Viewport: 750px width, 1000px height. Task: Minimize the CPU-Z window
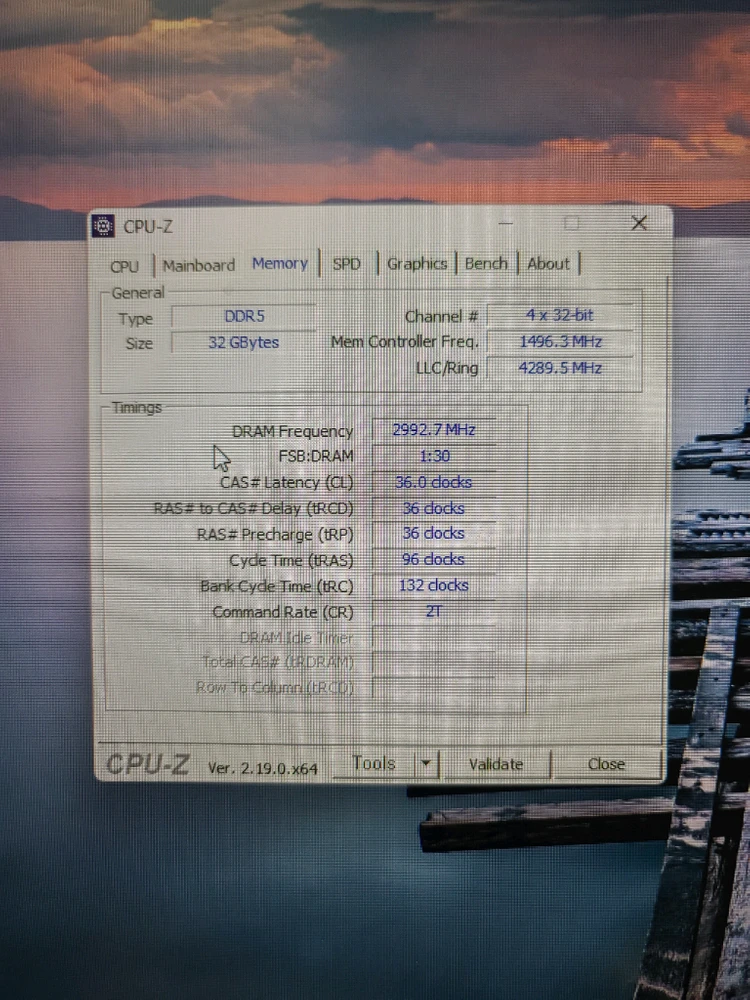[x=506, y=223]
